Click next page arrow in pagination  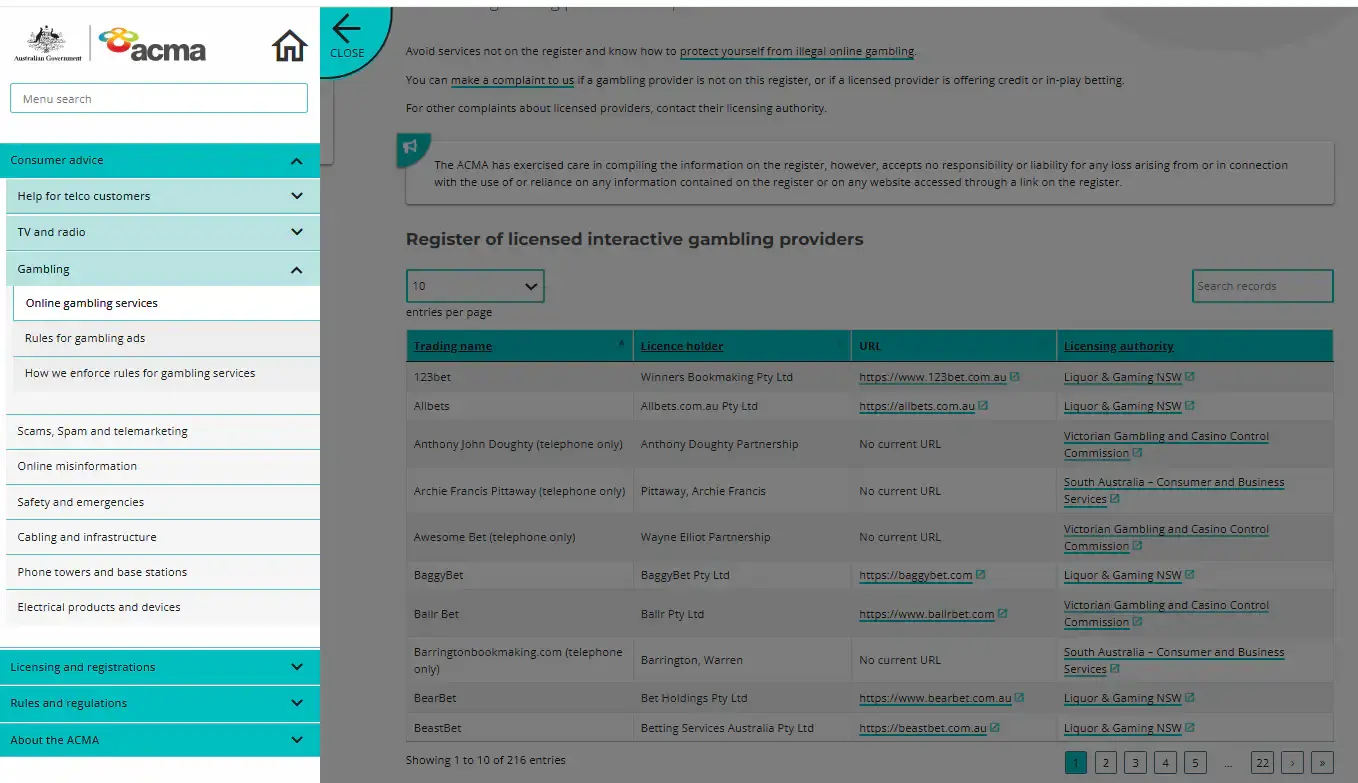pos(1292,763)
